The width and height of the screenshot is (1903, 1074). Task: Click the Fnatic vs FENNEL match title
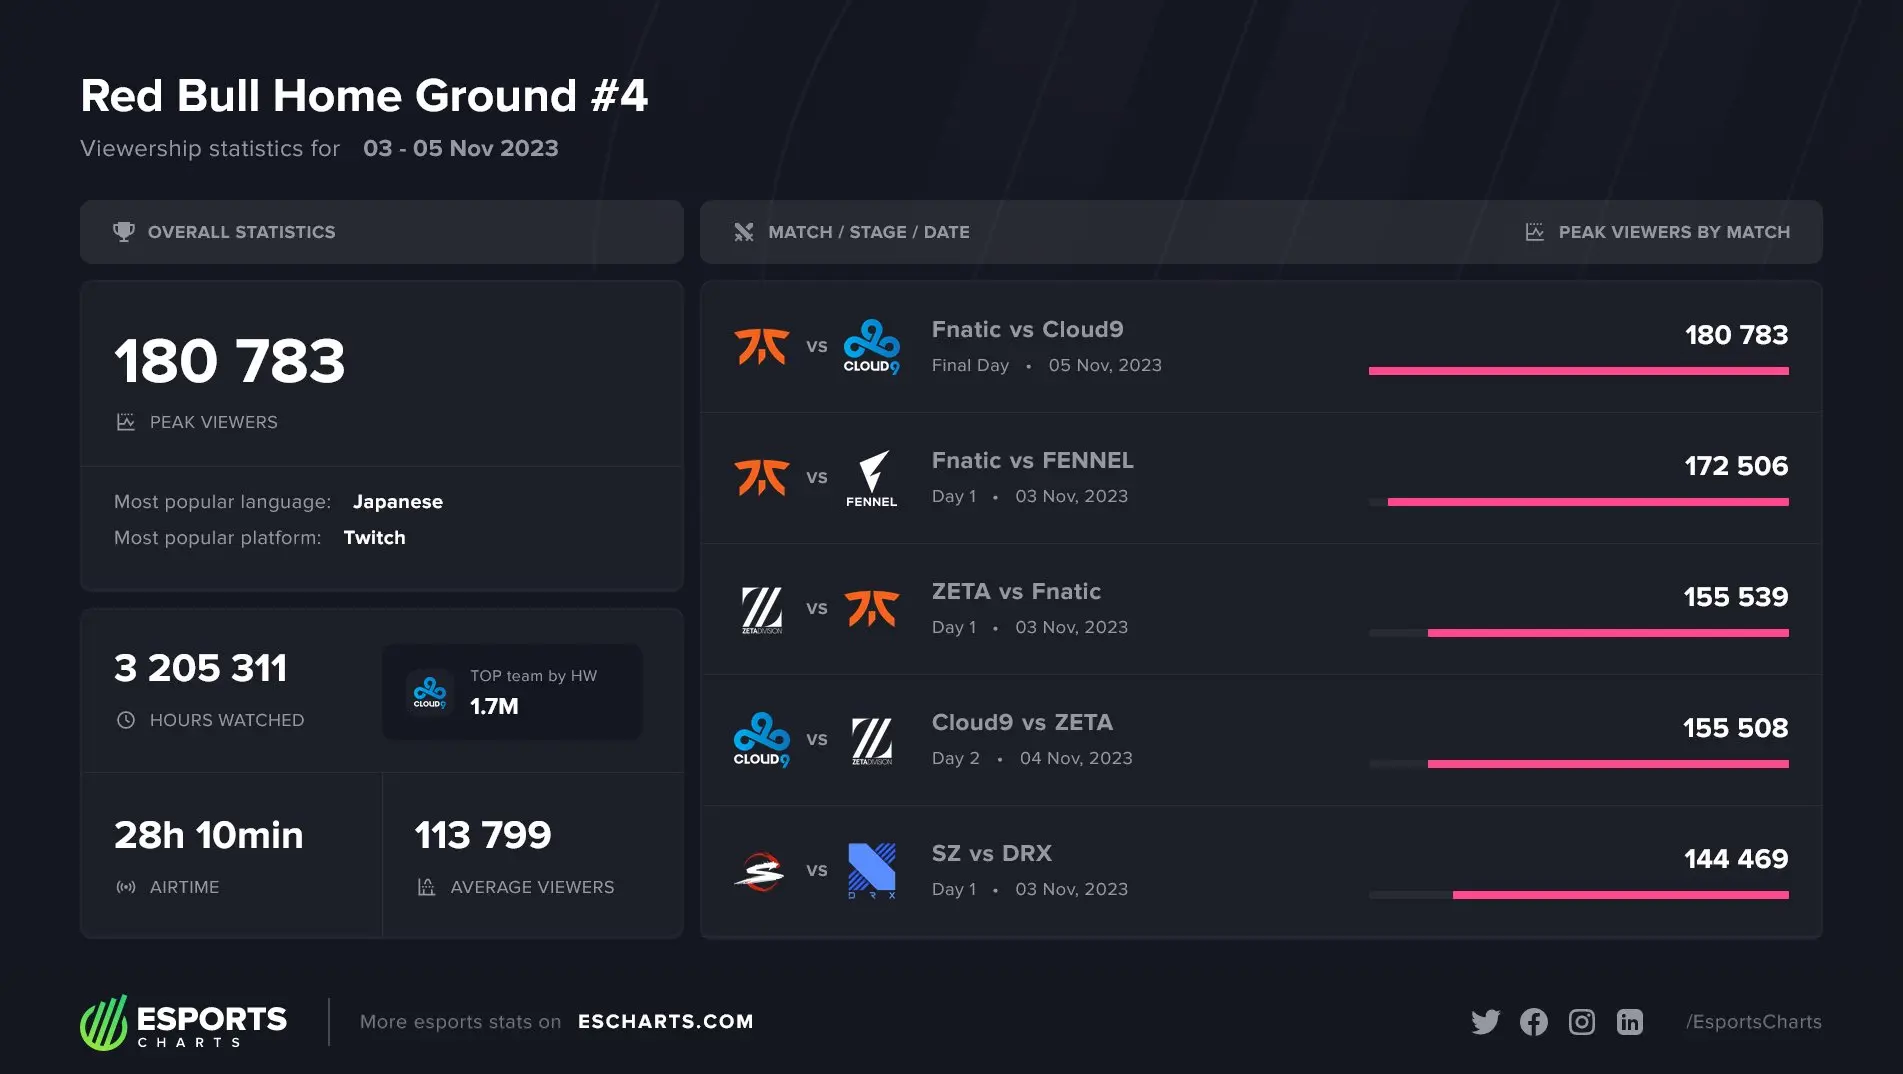[x=1033, y=460]
